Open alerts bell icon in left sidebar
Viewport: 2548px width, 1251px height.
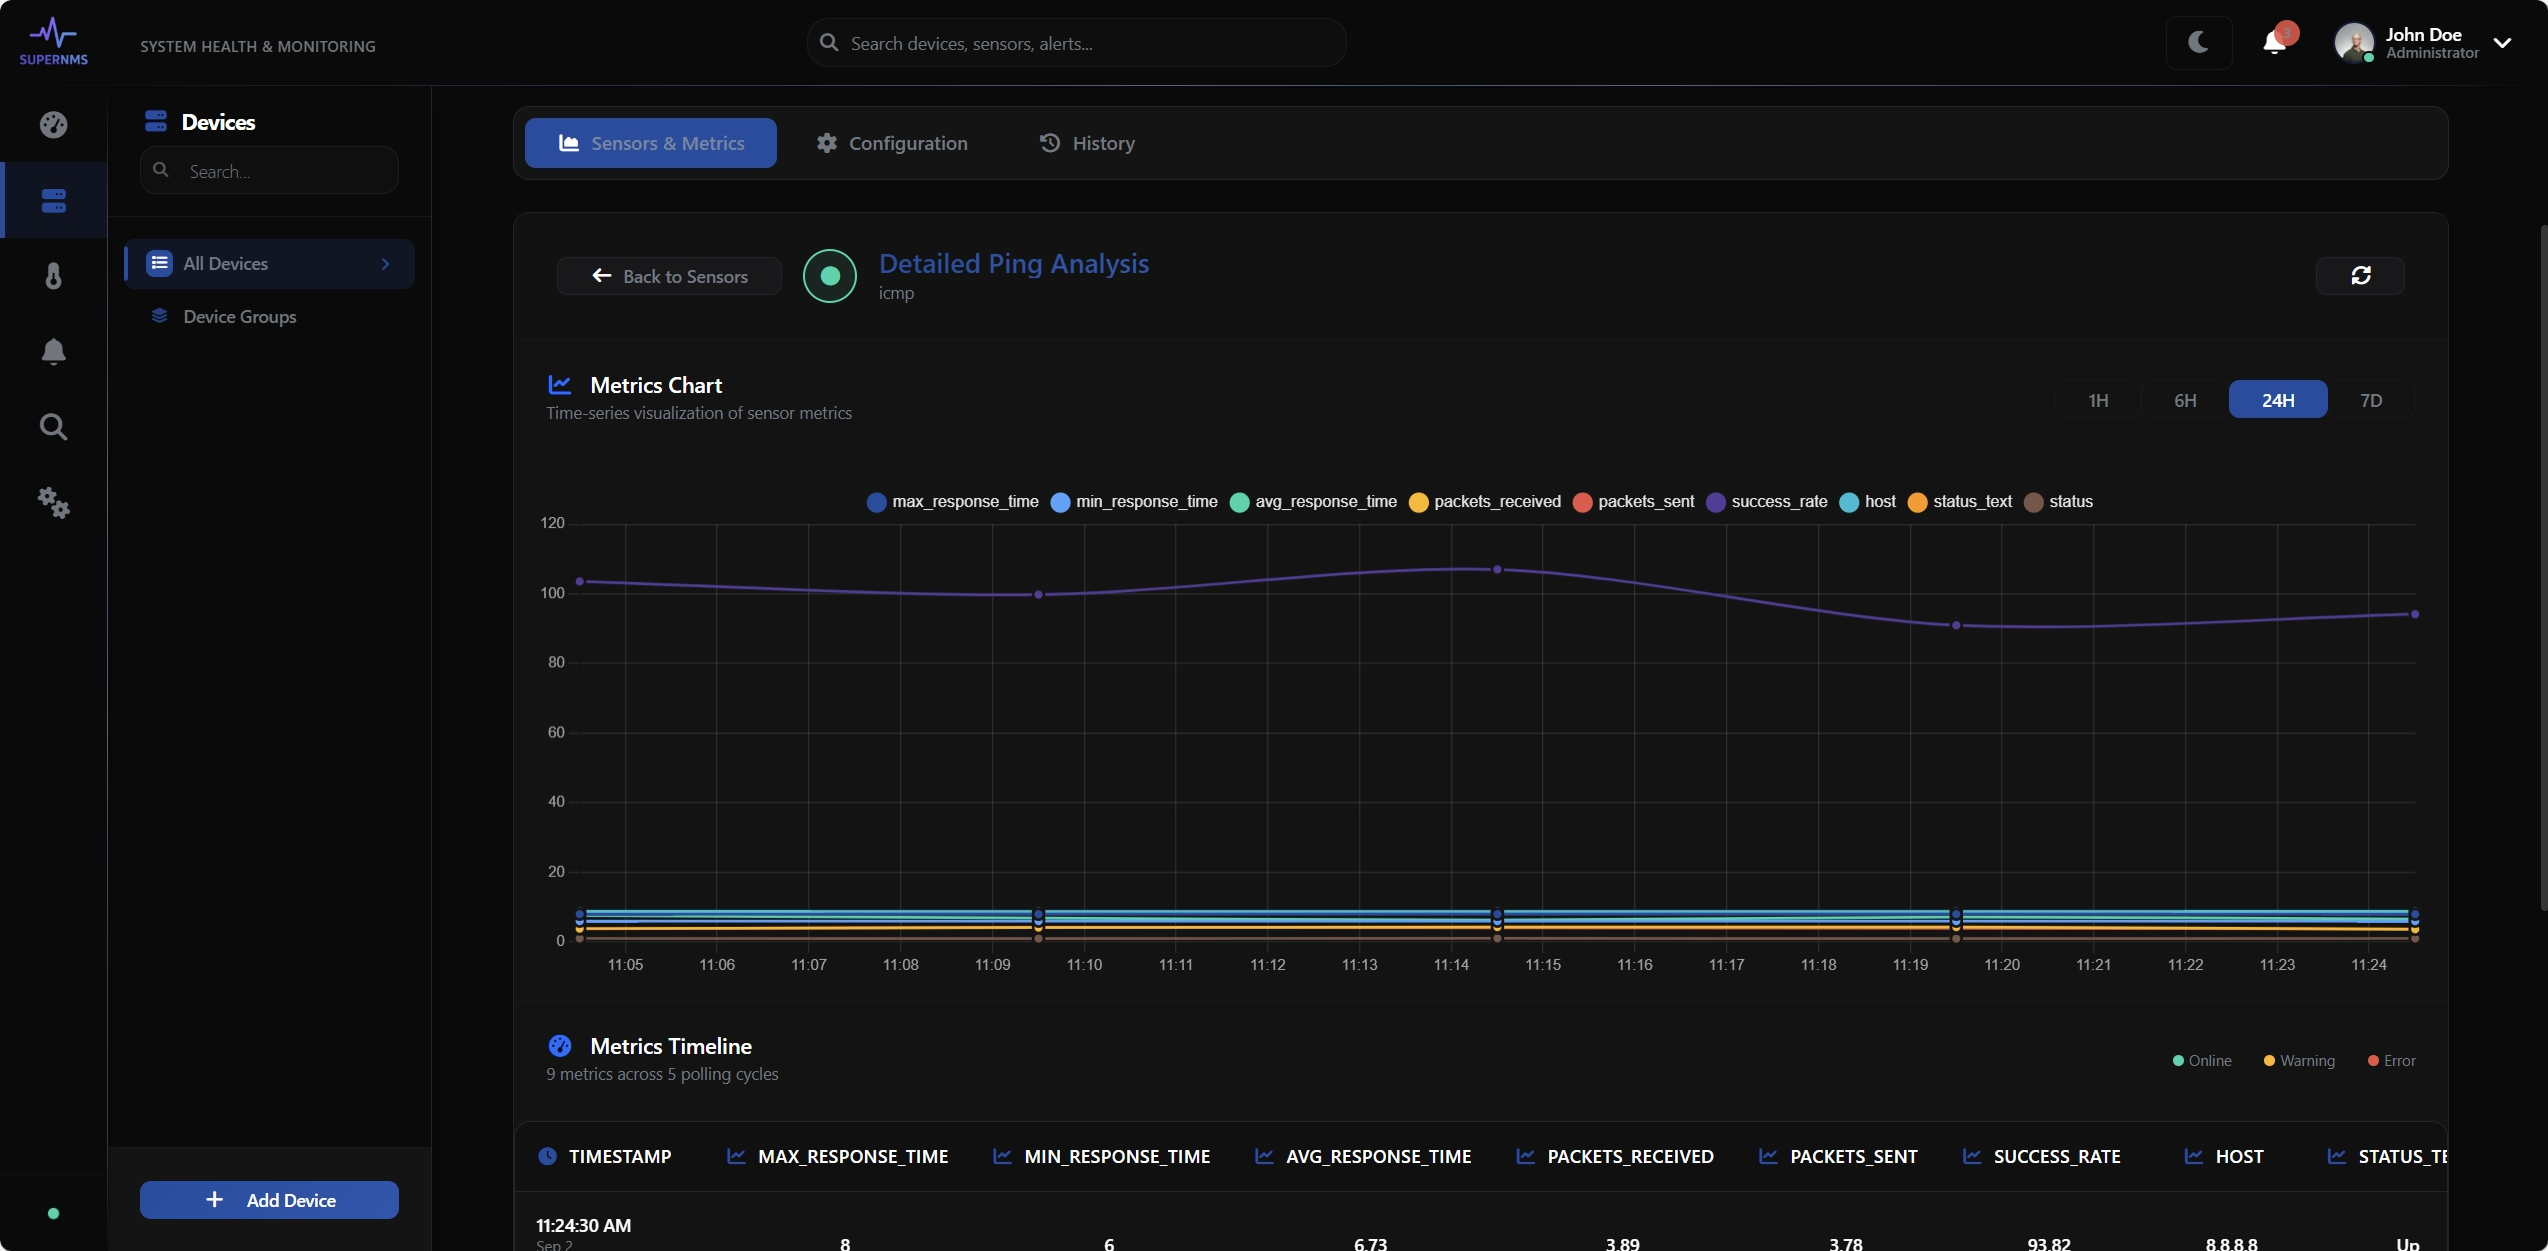(53, 352)
